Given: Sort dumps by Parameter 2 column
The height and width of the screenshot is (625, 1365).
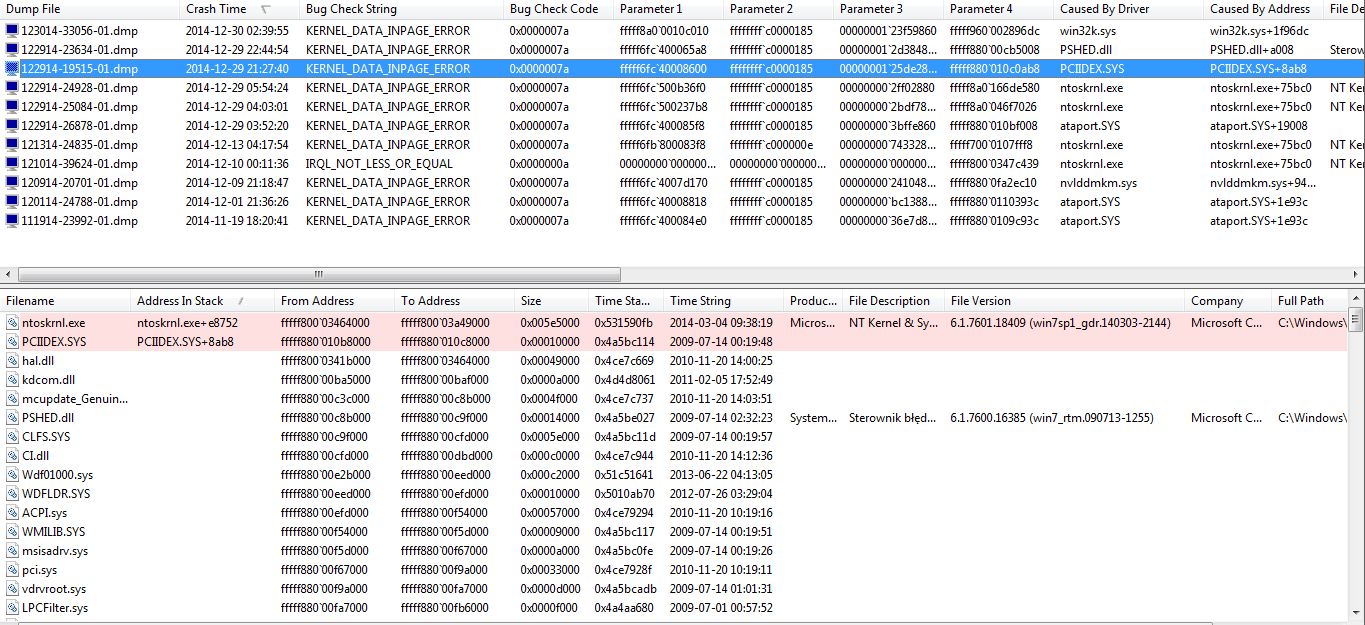Looking at the screenshot, I should point(778,9).
